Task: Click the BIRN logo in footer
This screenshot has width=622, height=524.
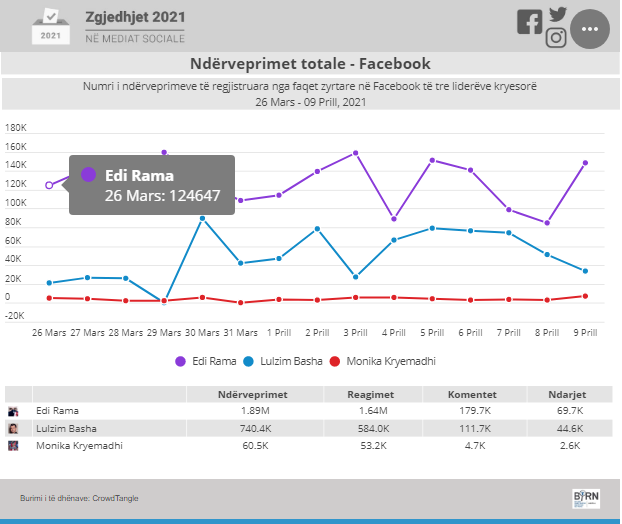Action: [x=586, y=499]
